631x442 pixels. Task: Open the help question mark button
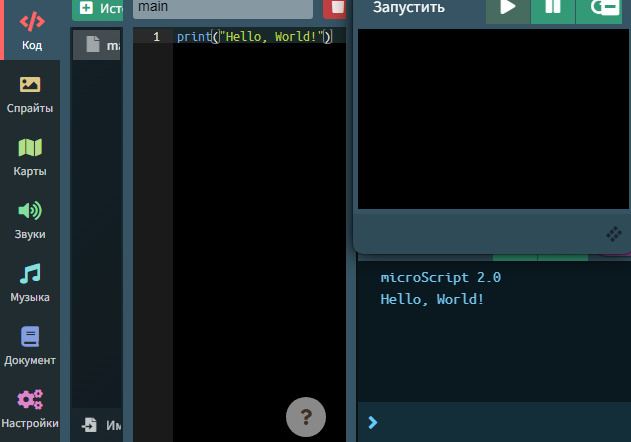pos(306,417)
